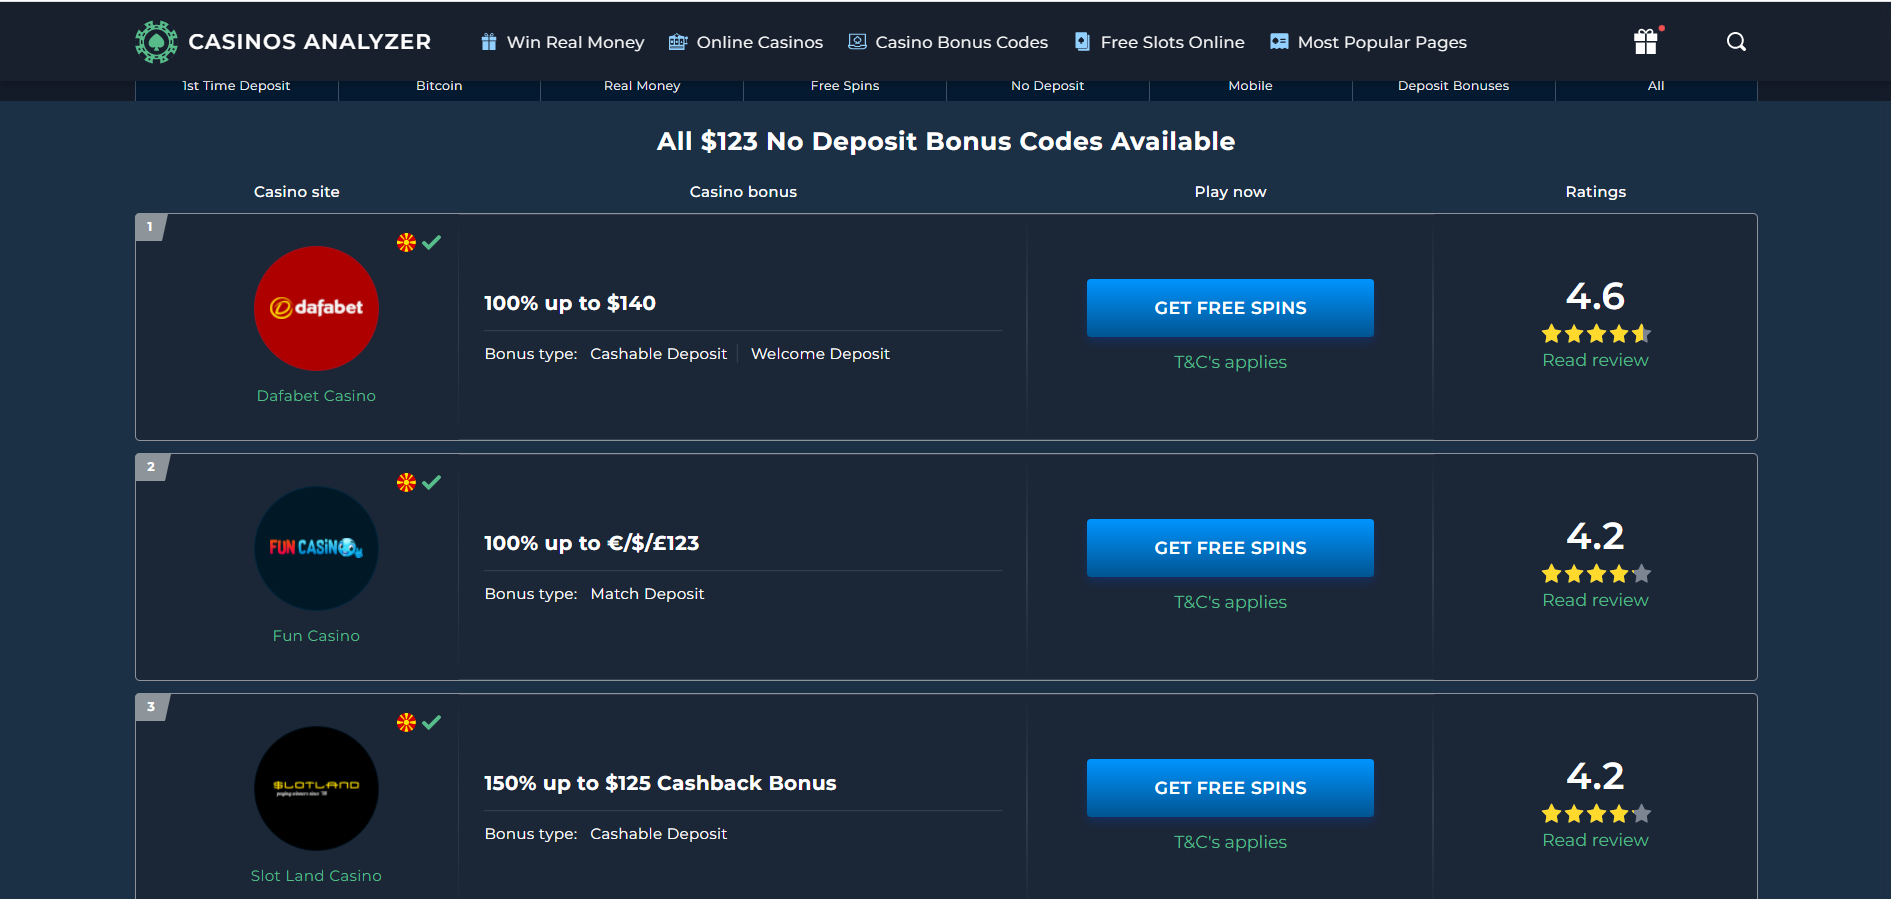The image size is (1891, 899).
Task: Click the gift icon beside Win Real Money
Action: pyautogui.click(x=489, y=42)
